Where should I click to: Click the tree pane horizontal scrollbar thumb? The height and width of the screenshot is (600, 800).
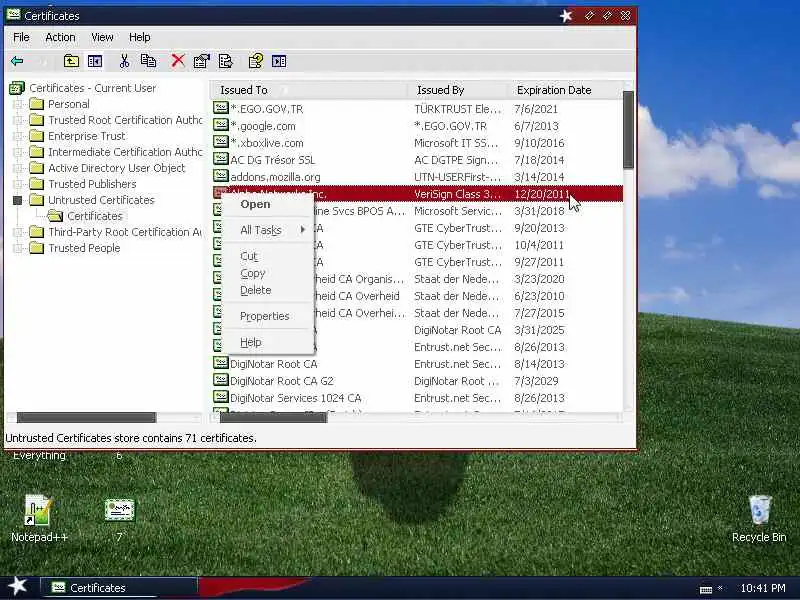[86, 417]
